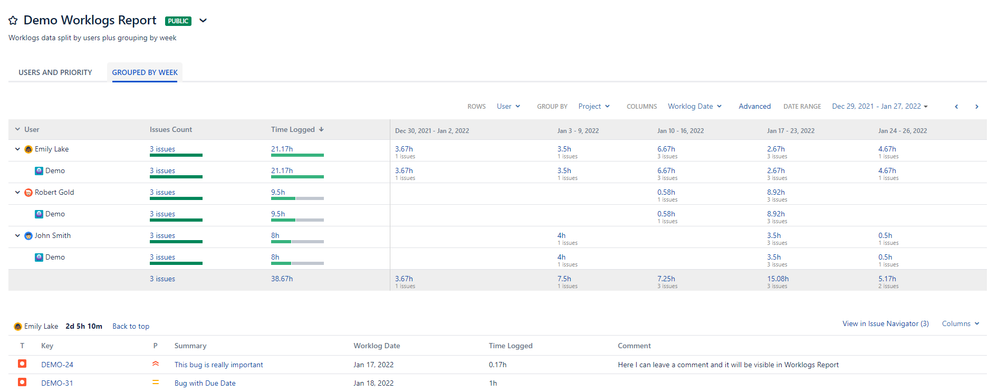Open View in Issue Navigator (3)
The height and width of the screenshot is (390, 998).
pos(885,324)
